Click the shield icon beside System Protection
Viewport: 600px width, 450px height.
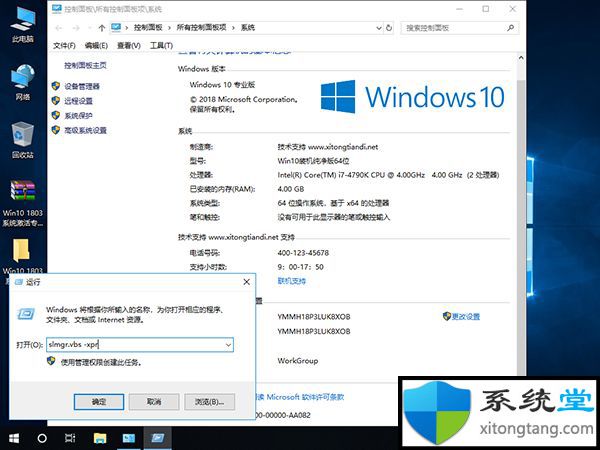[x=56, y=115]
